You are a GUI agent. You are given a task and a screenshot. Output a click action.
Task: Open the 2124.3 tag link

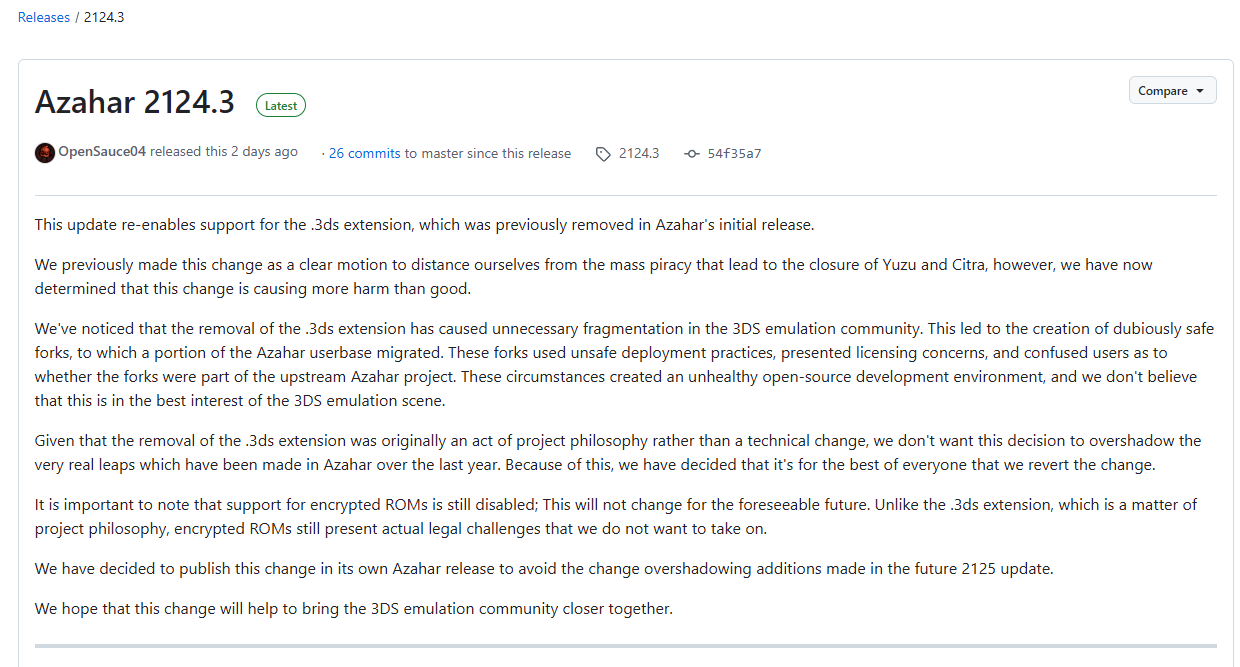[x=639, y=153]
